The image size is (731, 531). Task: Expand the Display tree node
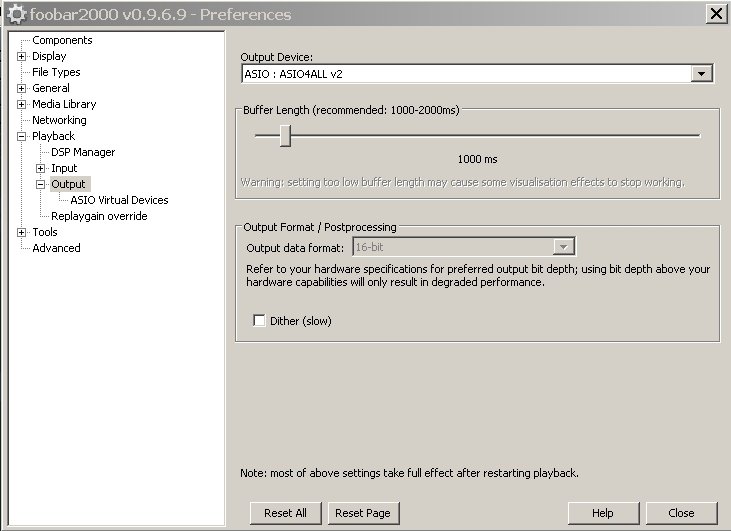pos(21,56)
